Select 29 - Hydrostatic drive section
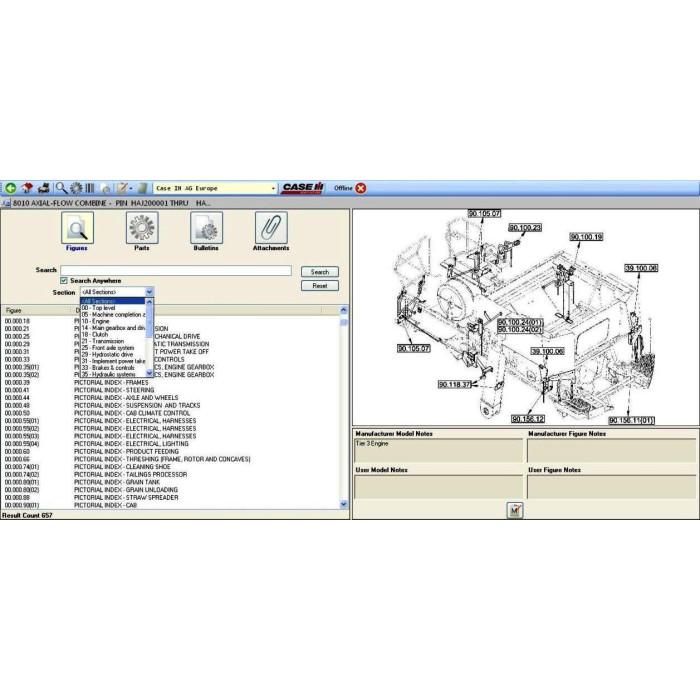 [x=113, y=354]
